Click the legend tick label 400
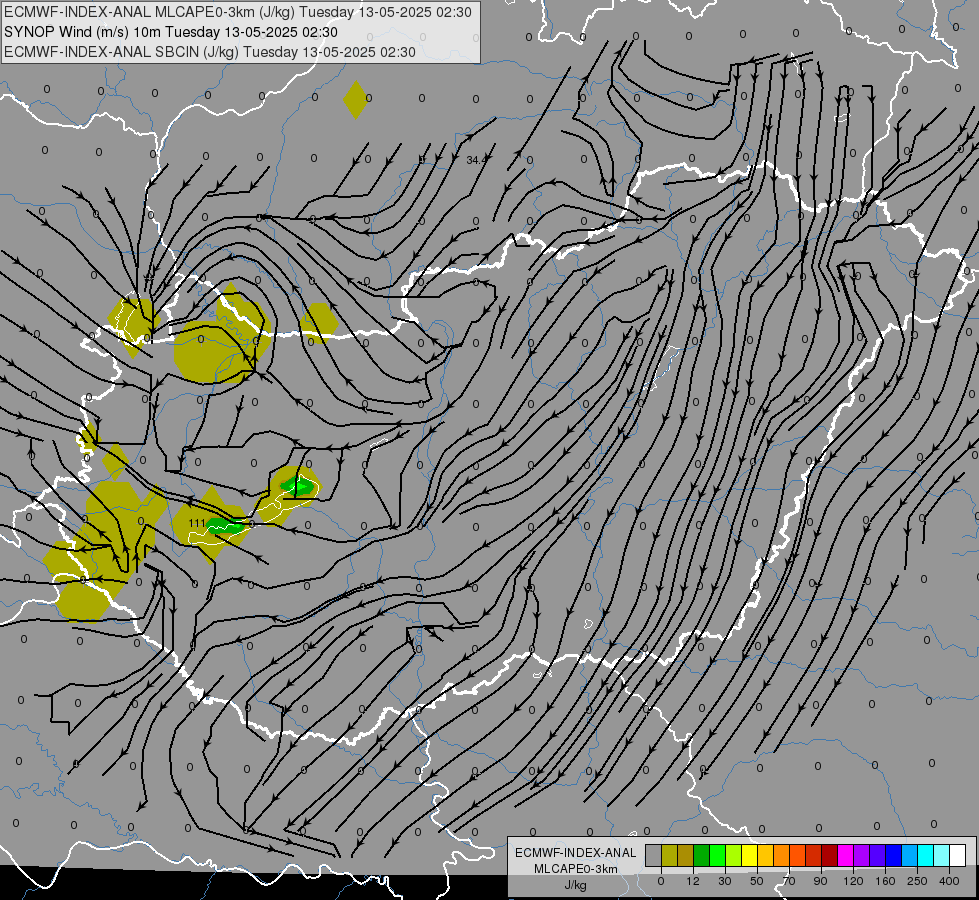979x900 pixels. coord(949,881)
